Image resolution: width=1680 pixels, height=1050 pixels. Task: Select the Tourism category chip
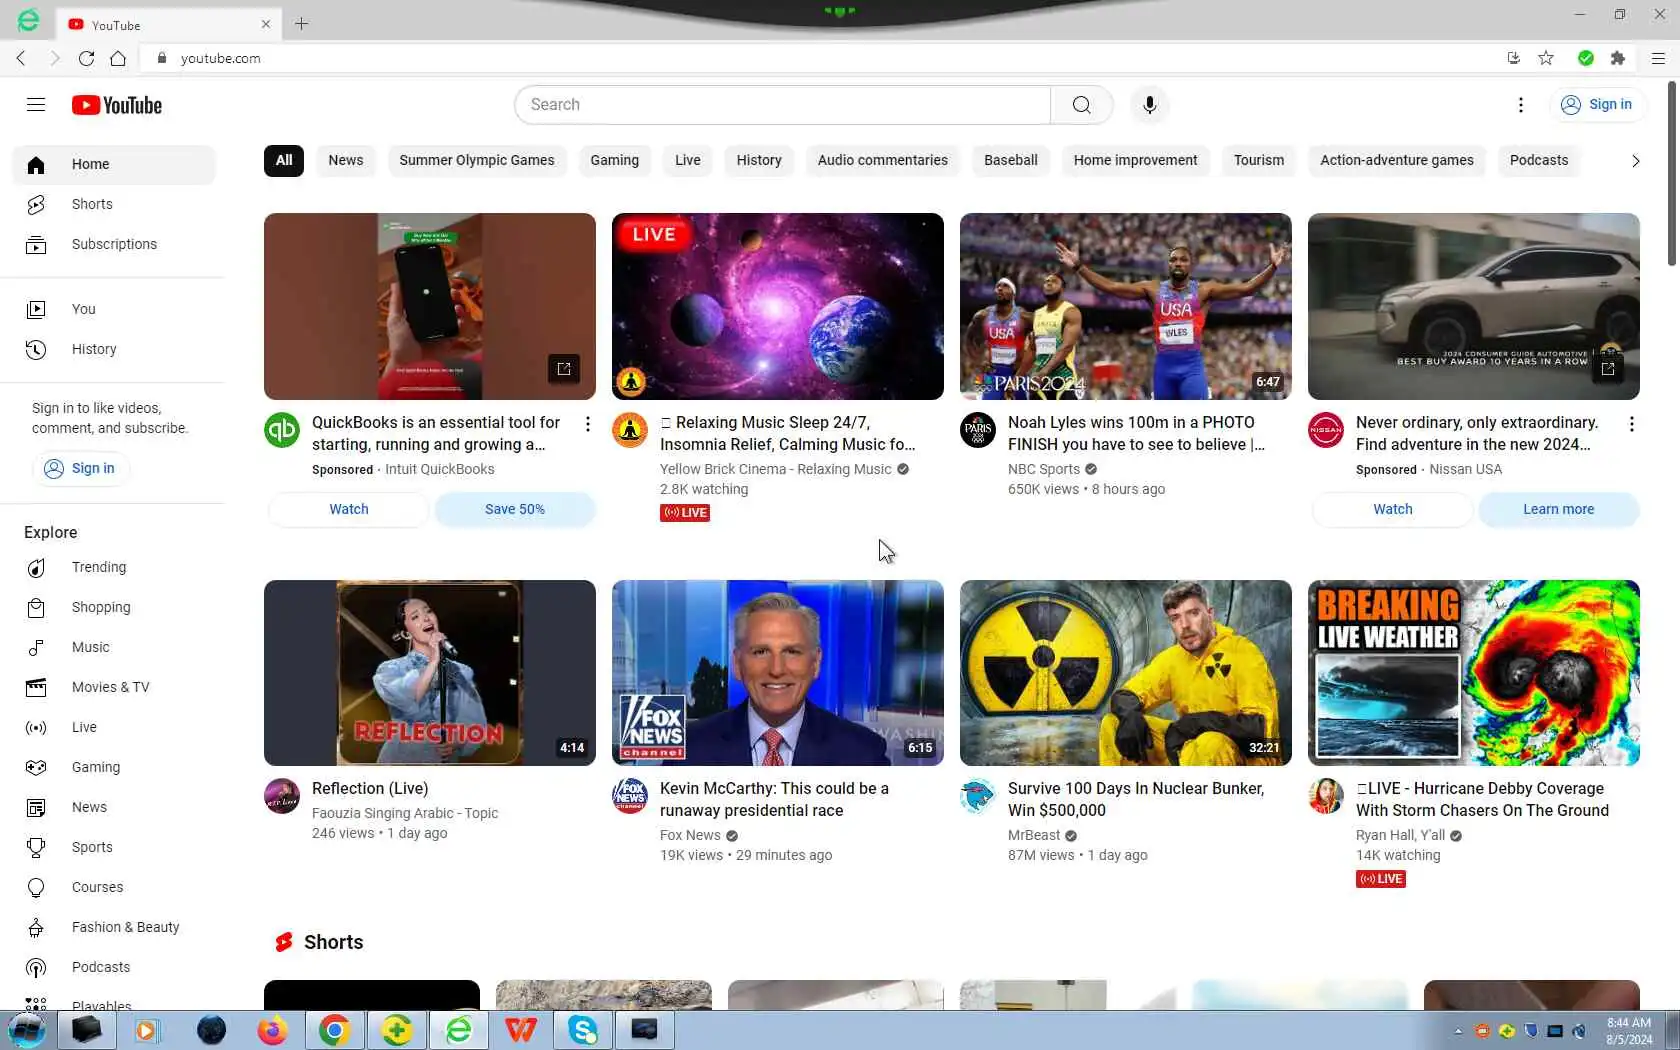pos(1259,160)
